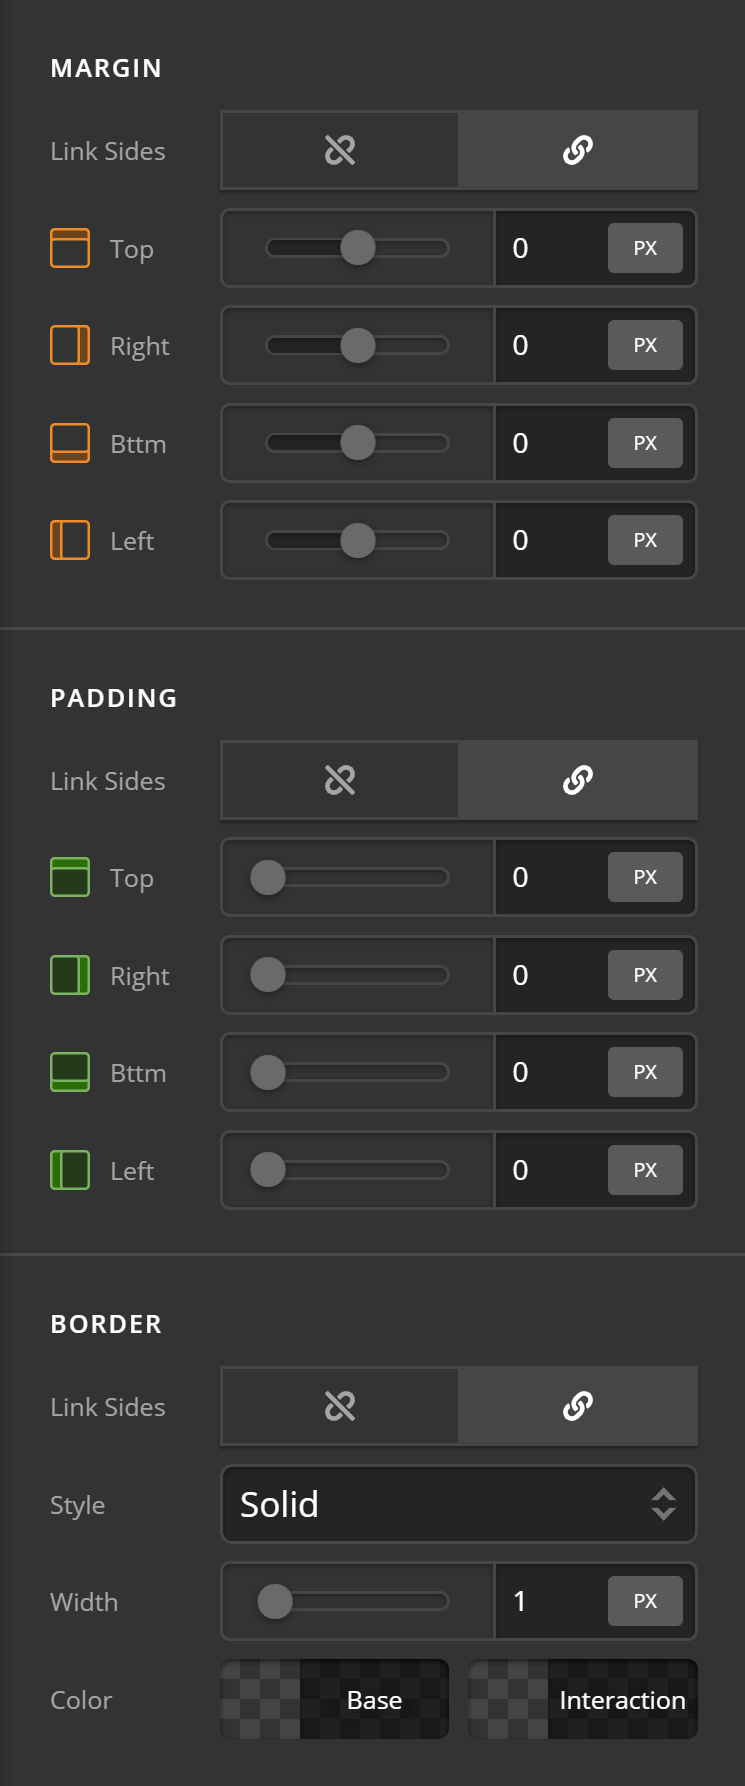Viewport: 745px width, 1786px height.
Task: Select the padding Top side icon
Action: click(69, 876)
